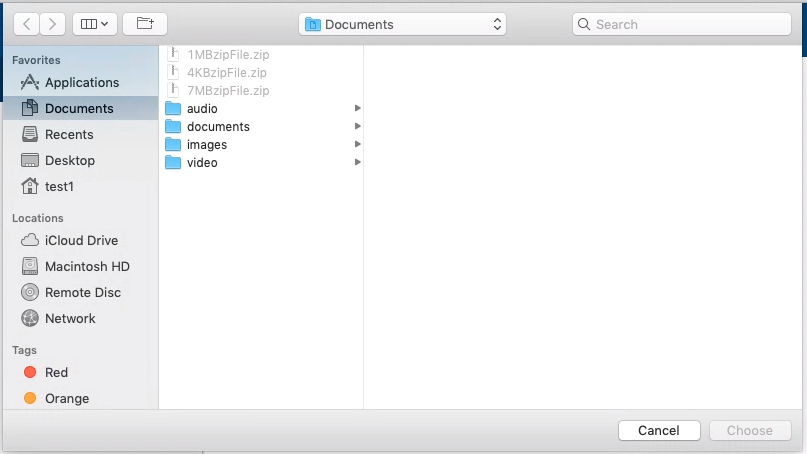Open the test1 home folder

click(x=80, y=186)
